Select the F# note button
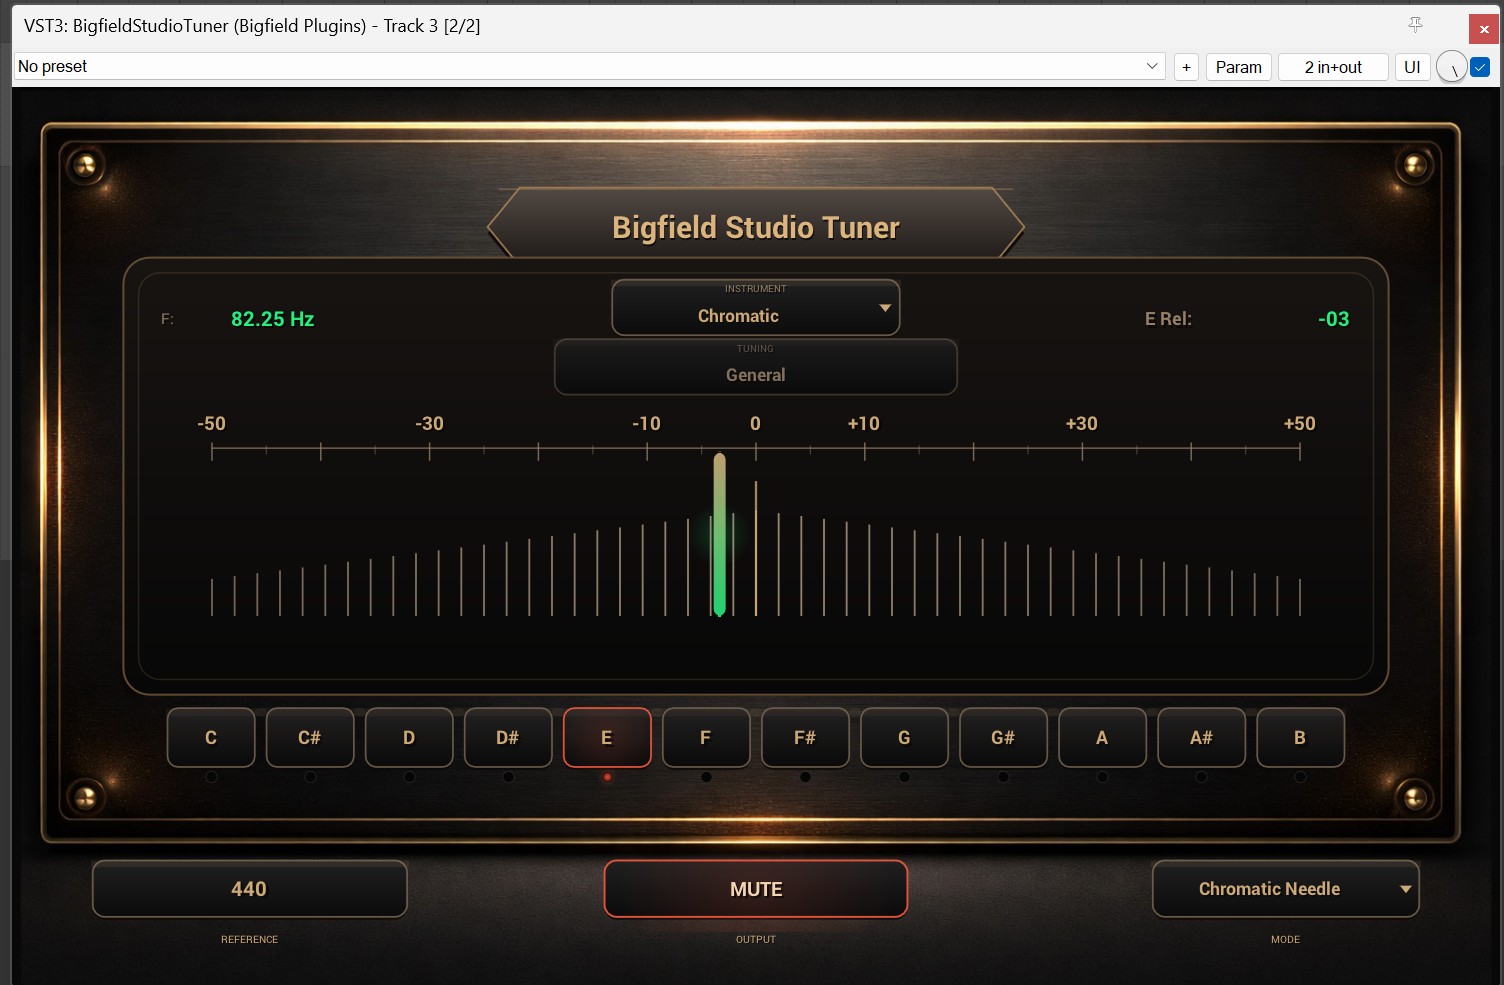1504x985 pixels. pyautogui.click(x=805, y=738)
